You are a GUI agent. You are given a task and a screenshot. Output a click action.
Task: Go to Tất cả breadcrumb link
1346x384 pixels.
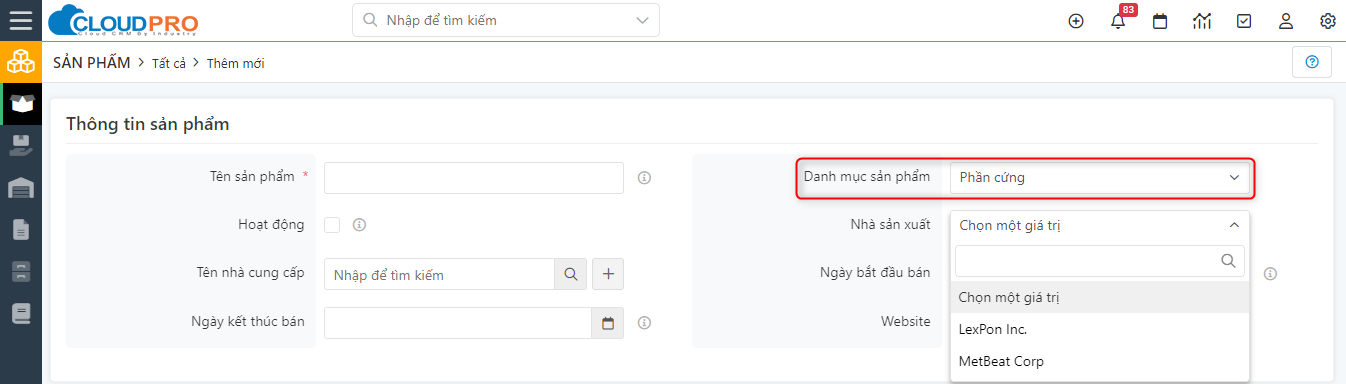169,63
